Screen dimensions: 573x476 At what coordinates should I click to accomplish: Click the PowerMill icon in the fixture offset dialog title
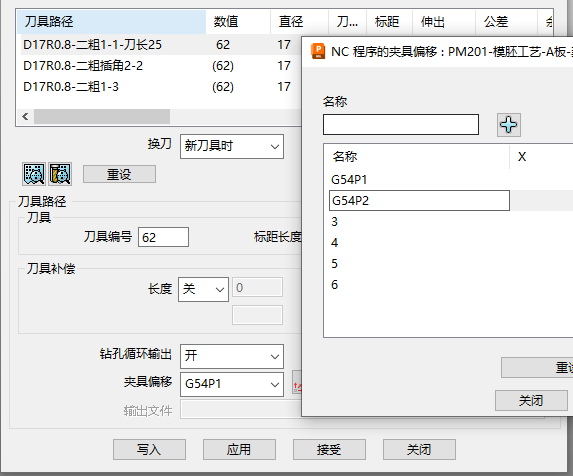318,51
